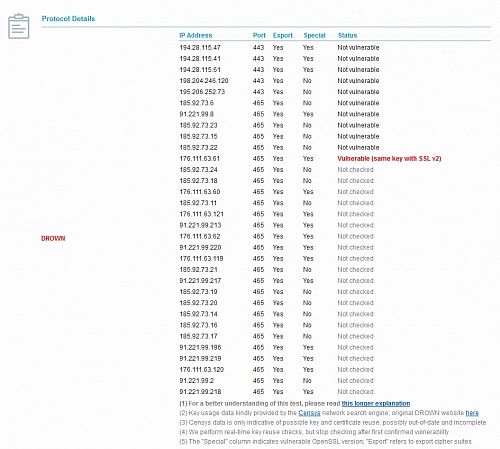Select IP address 176.111.63.120
Viewport: 500px width, 449px height.
[202, 370]
